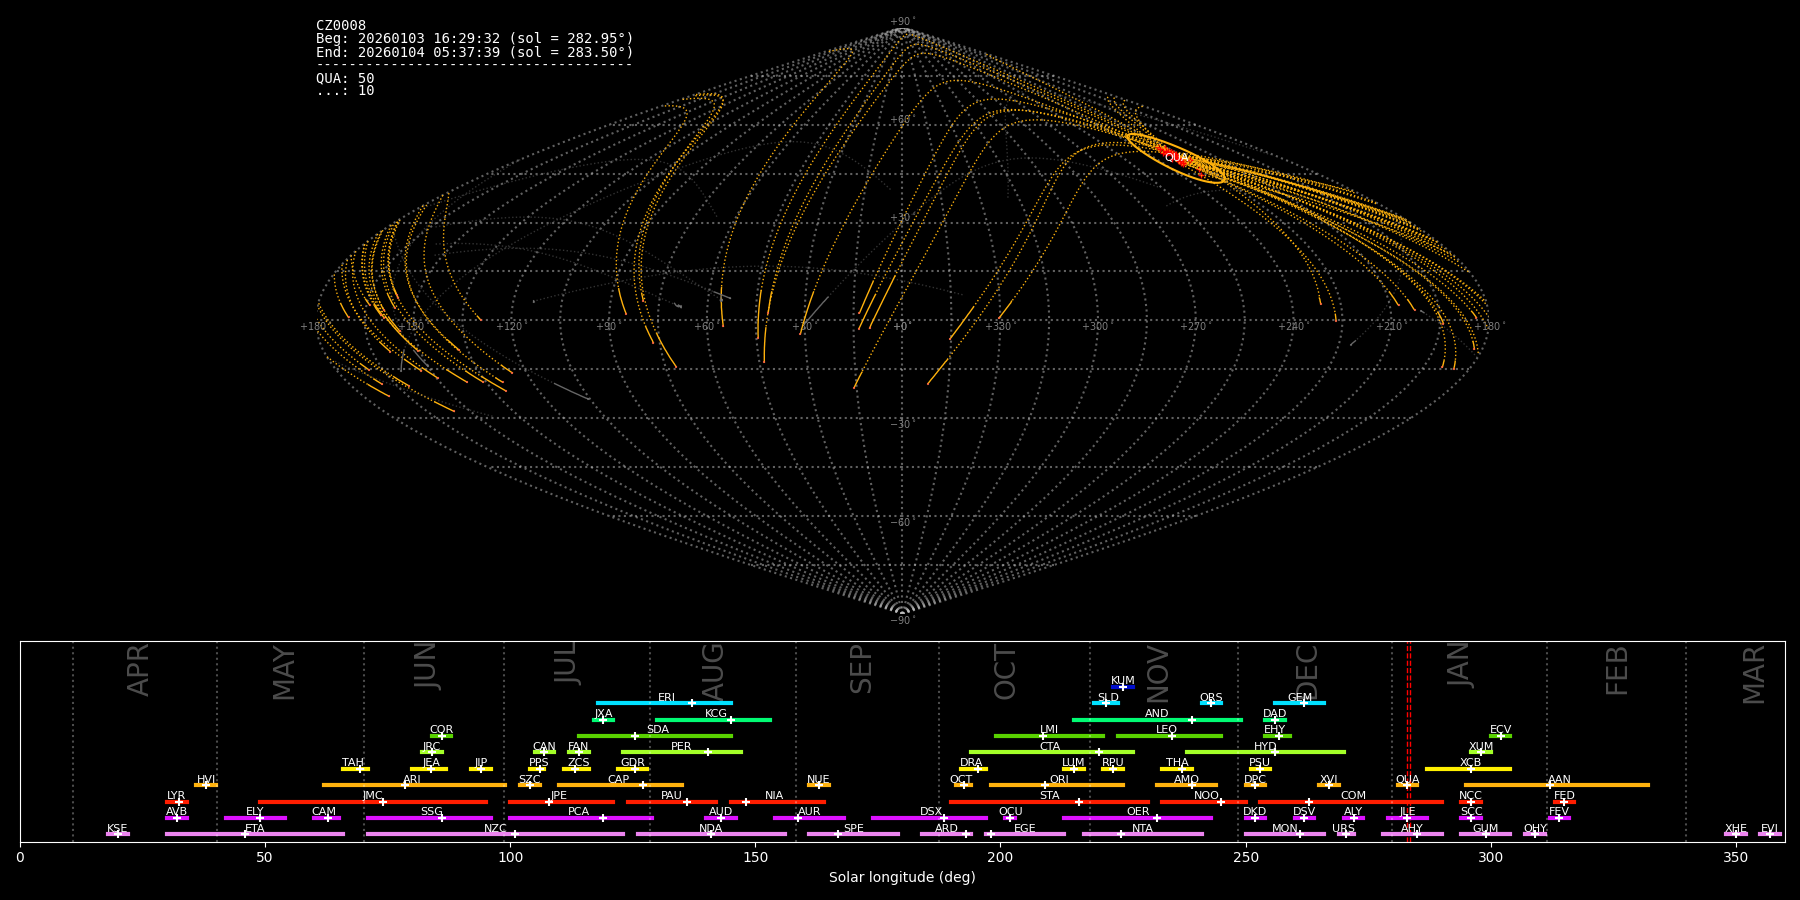The image size is (1800, 900).
Task: Click the ECV shower label in the timeline
Action: tap(1500, 730)
